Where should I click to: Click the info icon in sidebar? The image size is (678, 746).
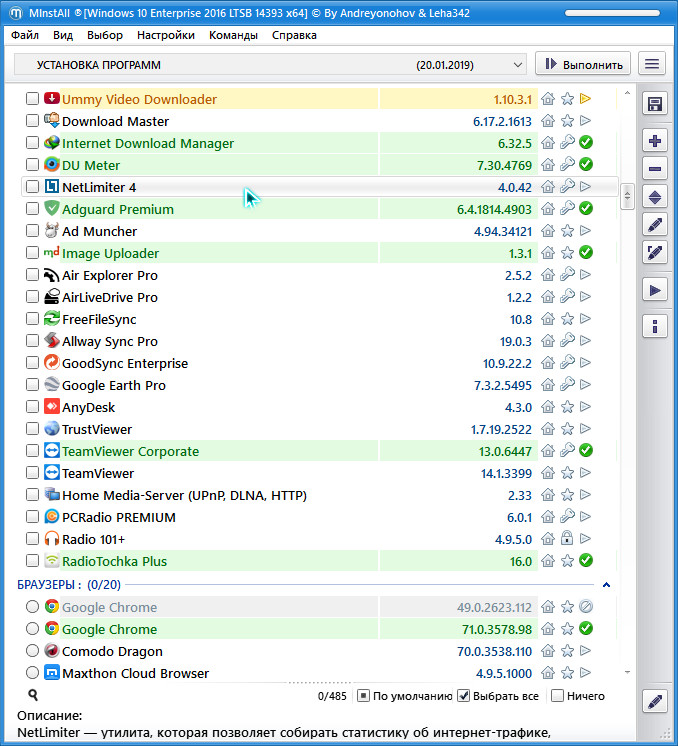(655, 326)
